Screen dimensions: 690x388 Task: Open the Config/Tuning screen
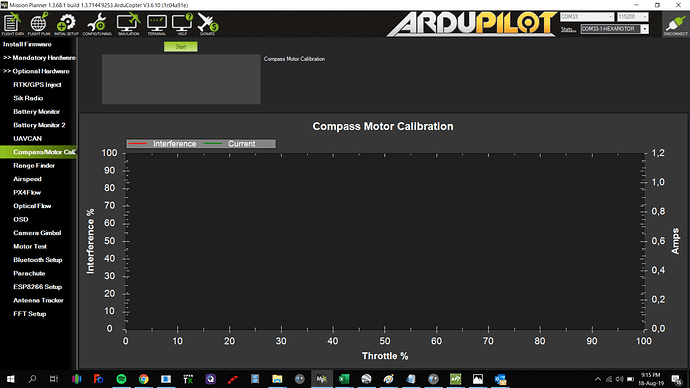click(97, 24)
